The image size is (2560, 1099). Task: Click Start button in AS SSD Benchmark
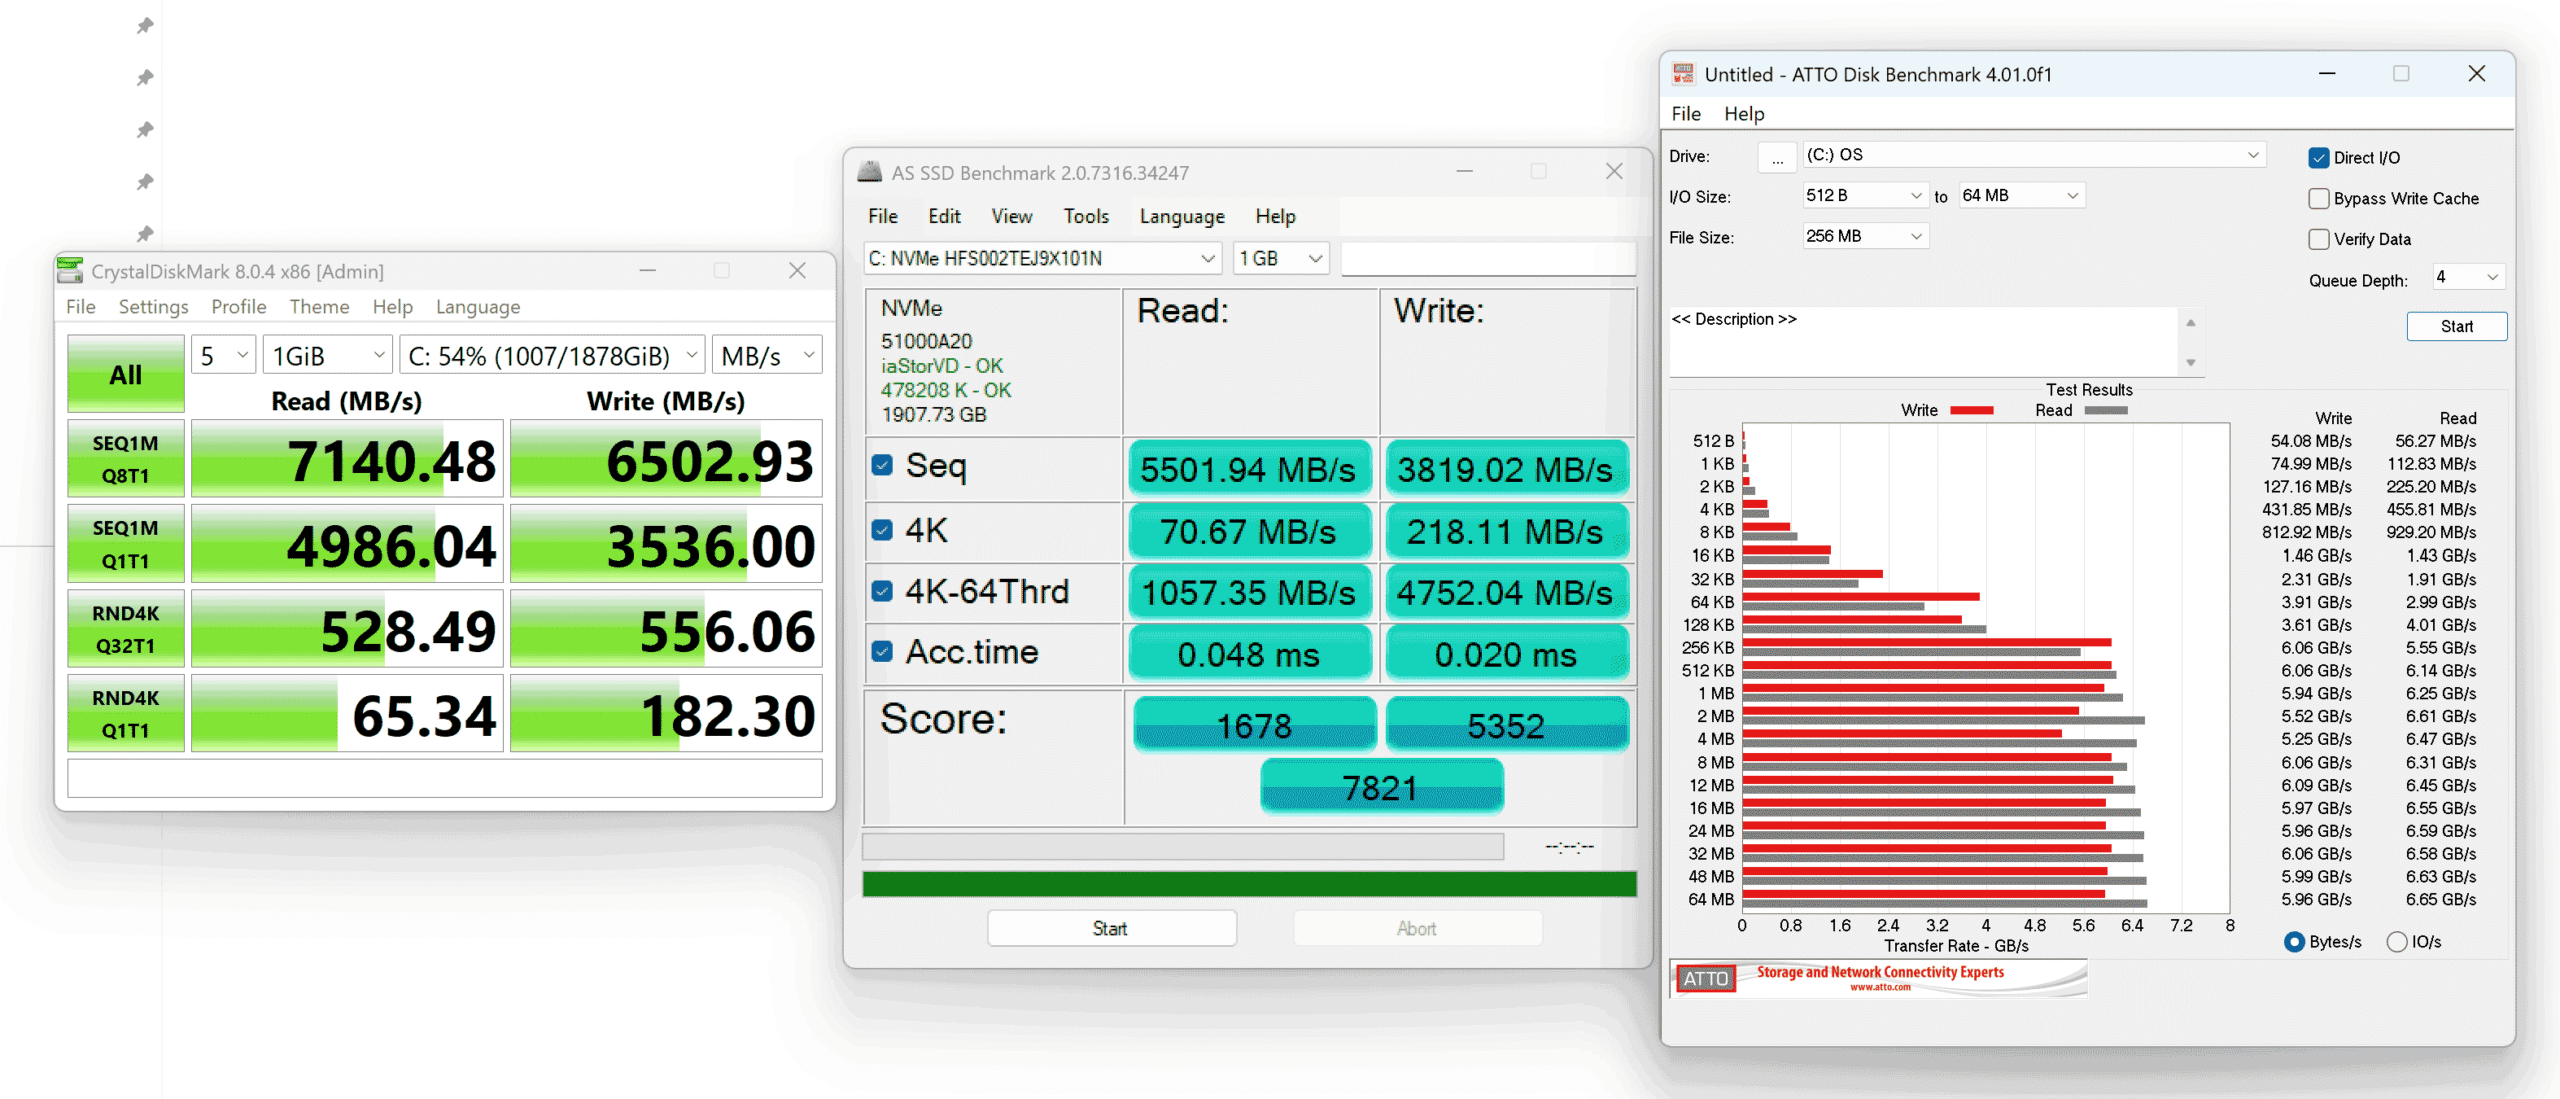1111,928
